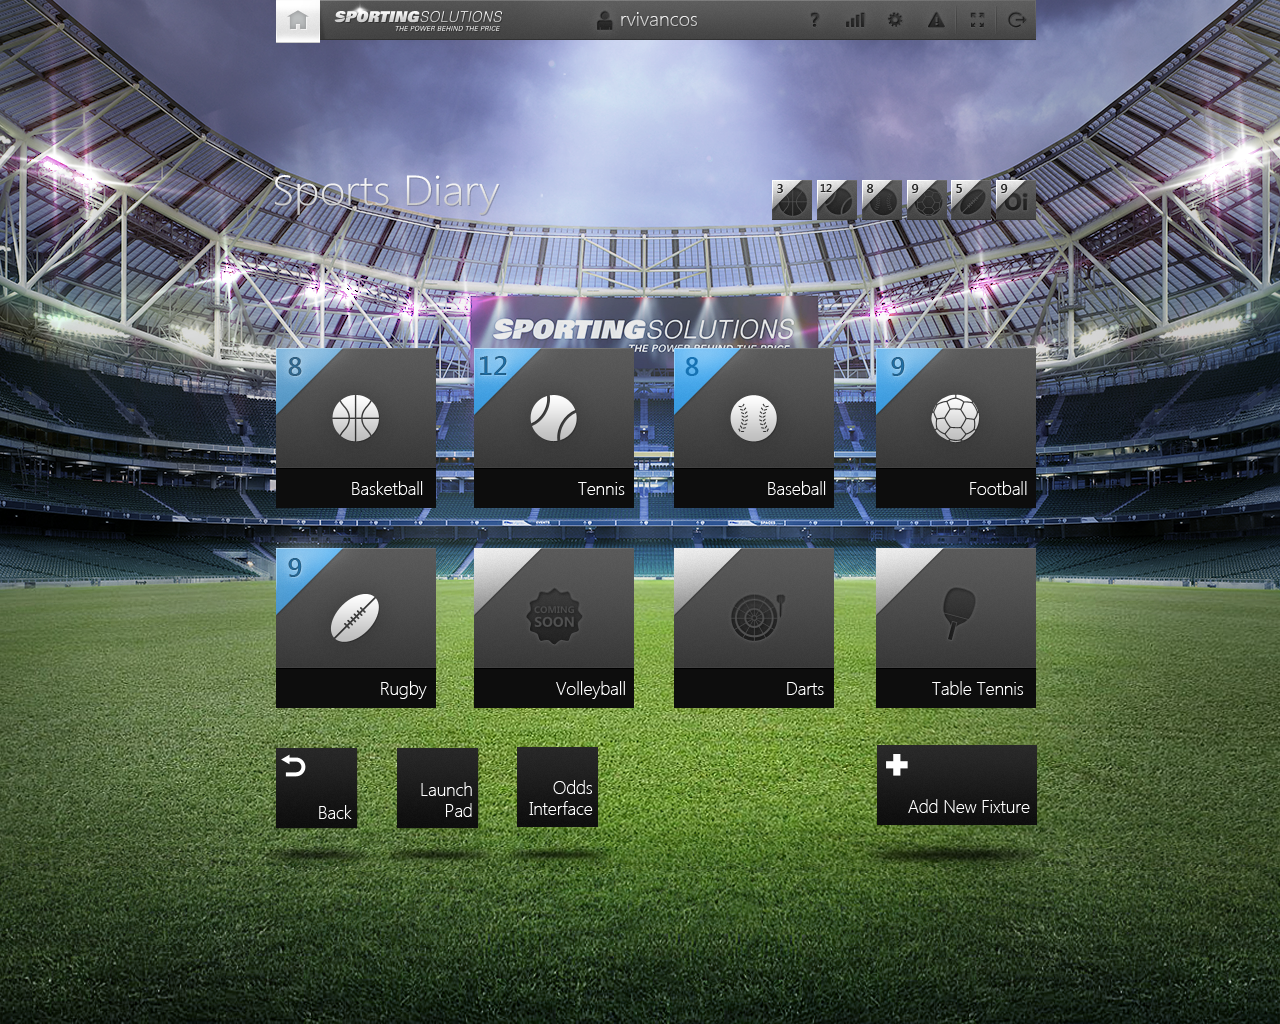Screen dimensions: 1280x1024
Task: Log out using the exit arrow icon
Action: click(1017, 20)
